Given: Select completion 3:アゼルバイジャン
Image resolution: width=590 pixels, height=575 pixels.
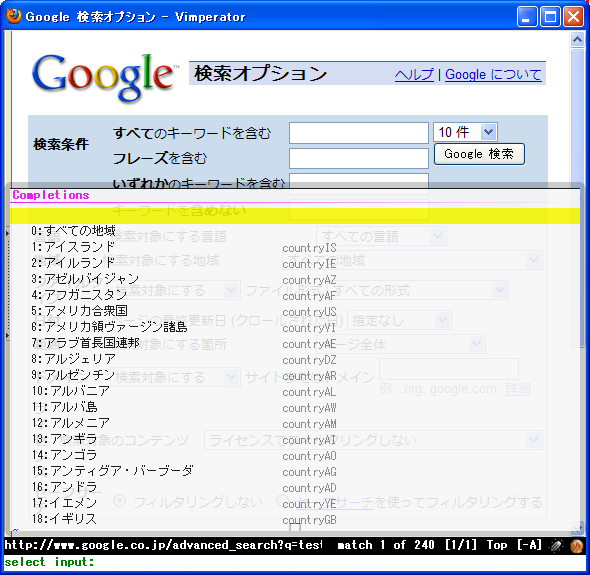Looking at the screenshot, I should (x=85, y=279).
